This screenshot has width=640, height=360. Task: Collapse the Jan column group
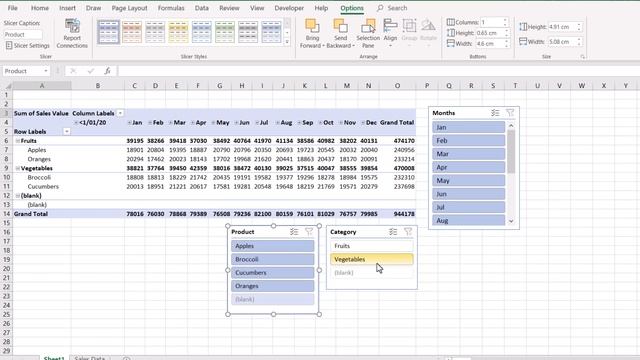point(129,122)
